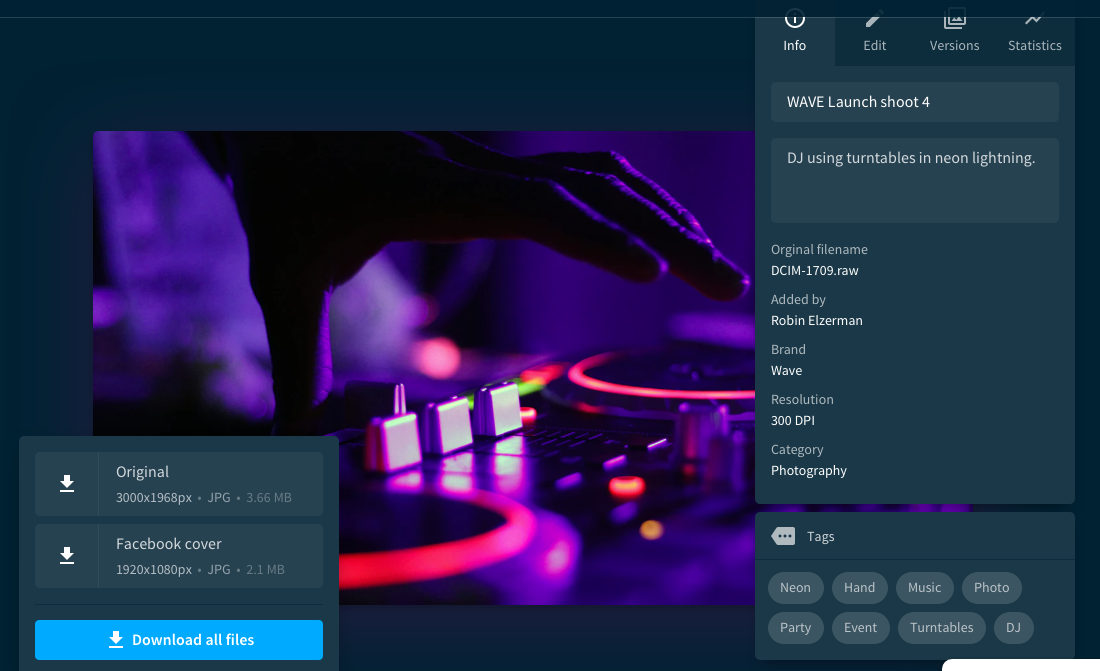This screenshot has height=671, width=1100.
Task: Switch to the Statistics tab label
Action: pyautogui.click(x=1034, y=45)
